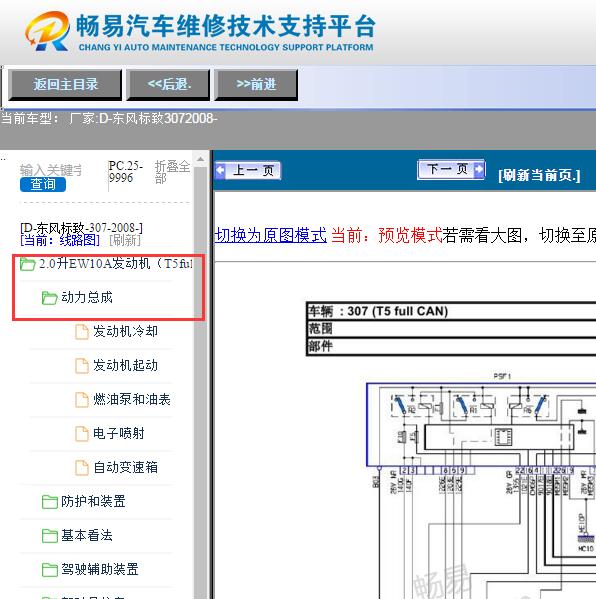
Task: Focus the 输入关键字 keyword input field
Action: [x=51, y=170]
